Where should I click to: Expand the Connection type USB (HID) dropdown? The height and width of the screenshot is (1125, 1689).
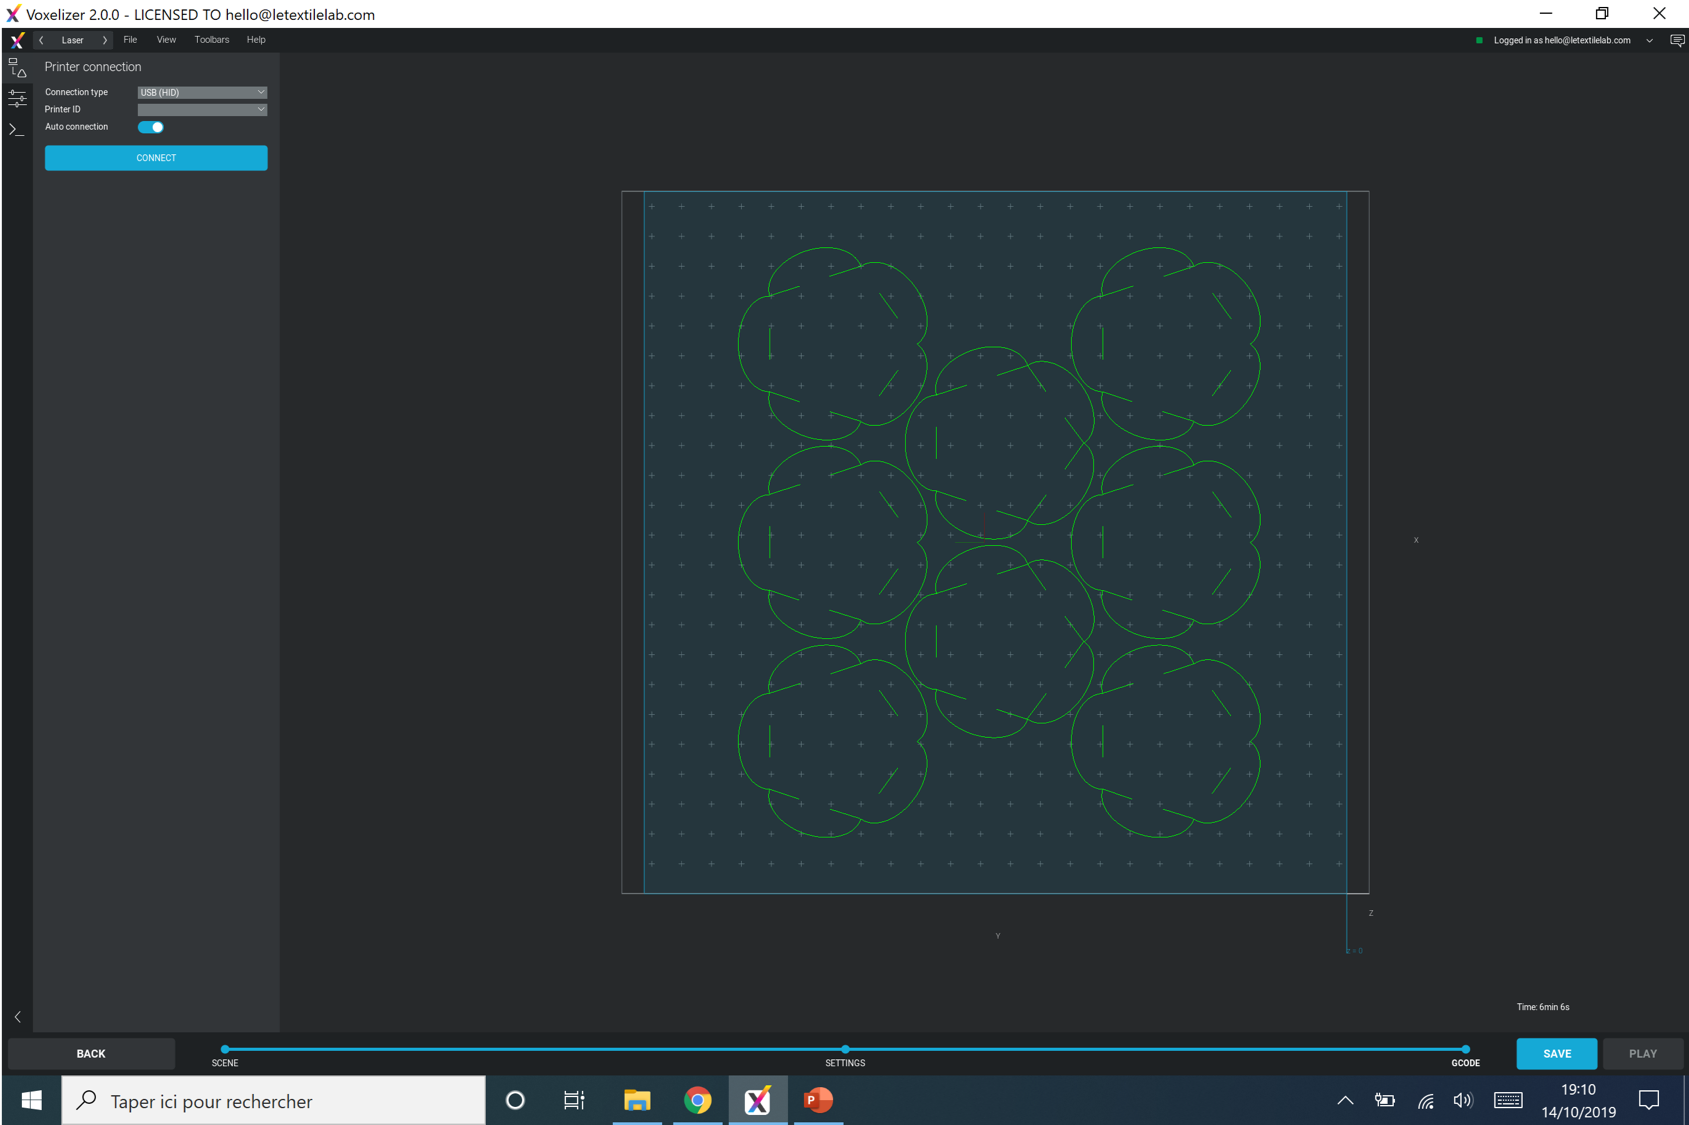[202, 92]
